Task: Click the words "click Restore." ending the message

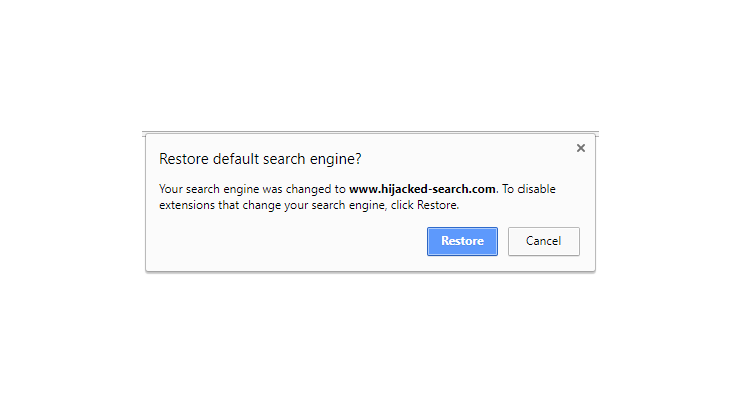Action: point(424,205)
